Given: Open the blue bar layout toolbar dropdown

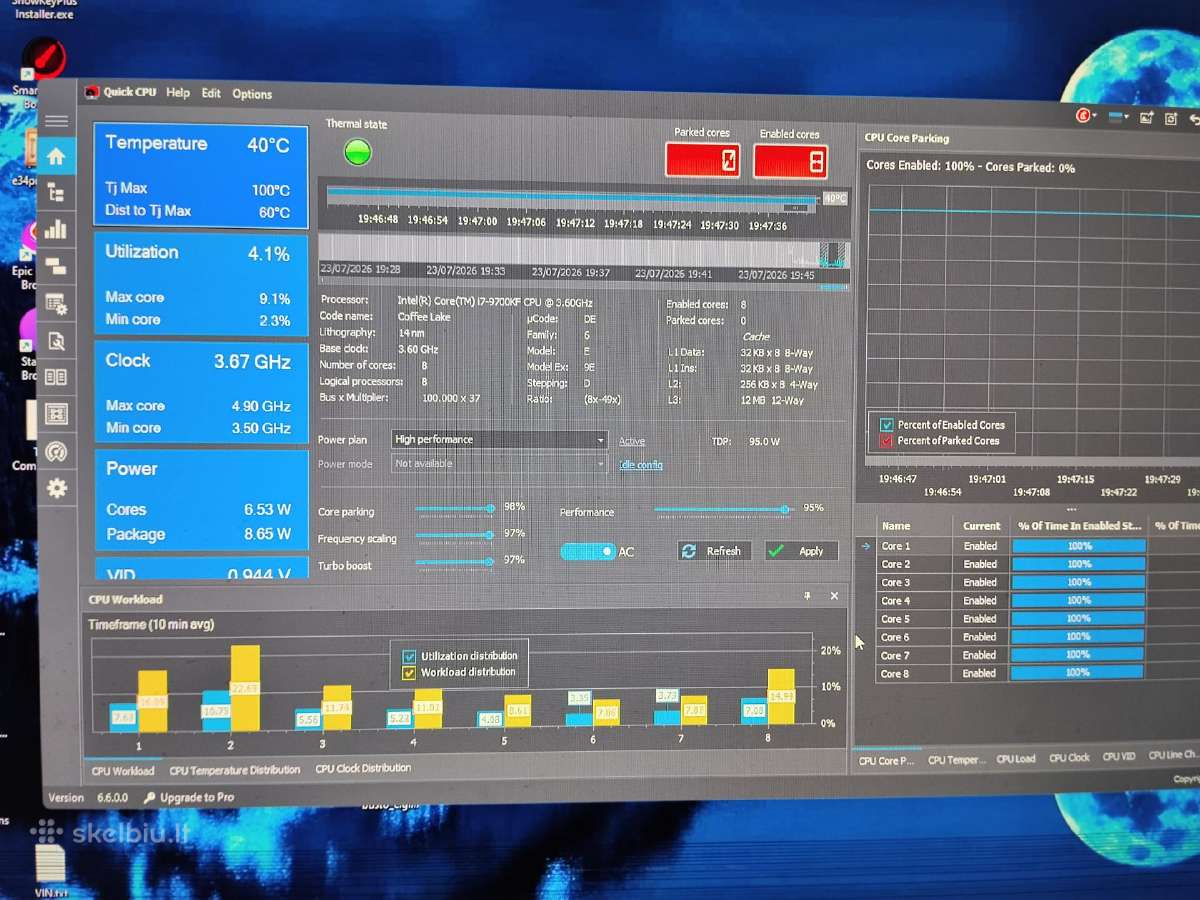Looking at the screenshot, I should pos(1117,117).
